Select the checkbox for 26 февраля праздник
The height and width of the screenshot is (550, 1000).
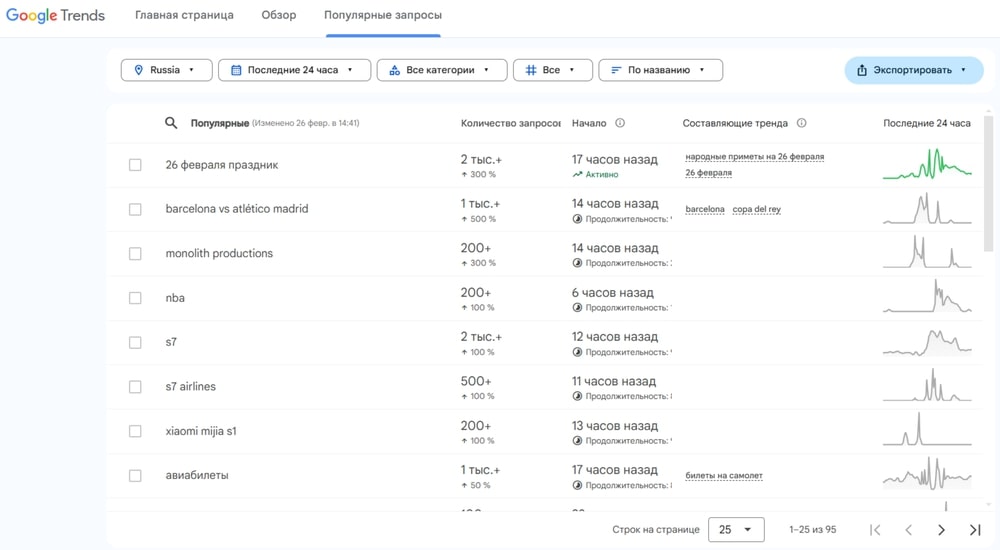pos(135,165)
